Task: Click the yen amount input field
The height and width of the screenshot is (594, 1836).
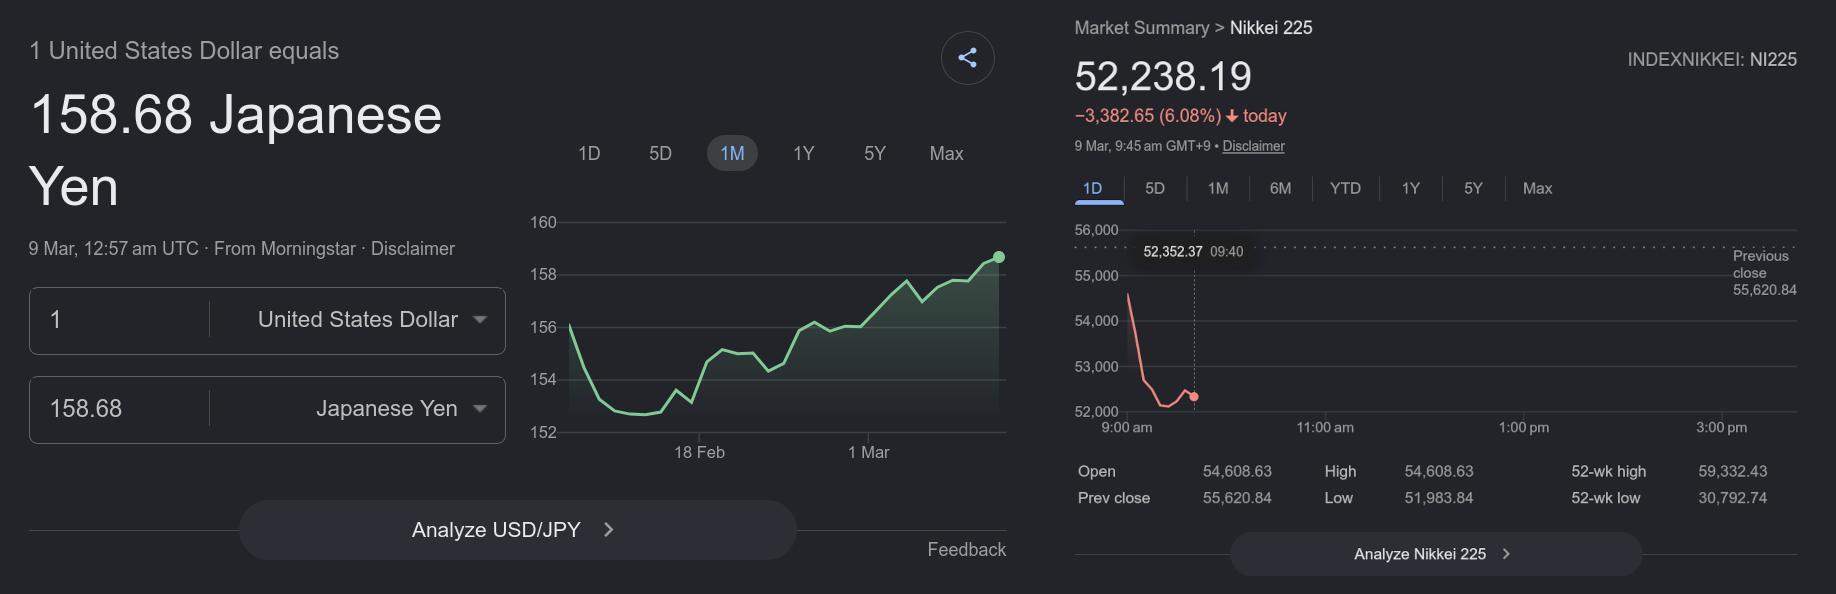Action: coord(120,409)
